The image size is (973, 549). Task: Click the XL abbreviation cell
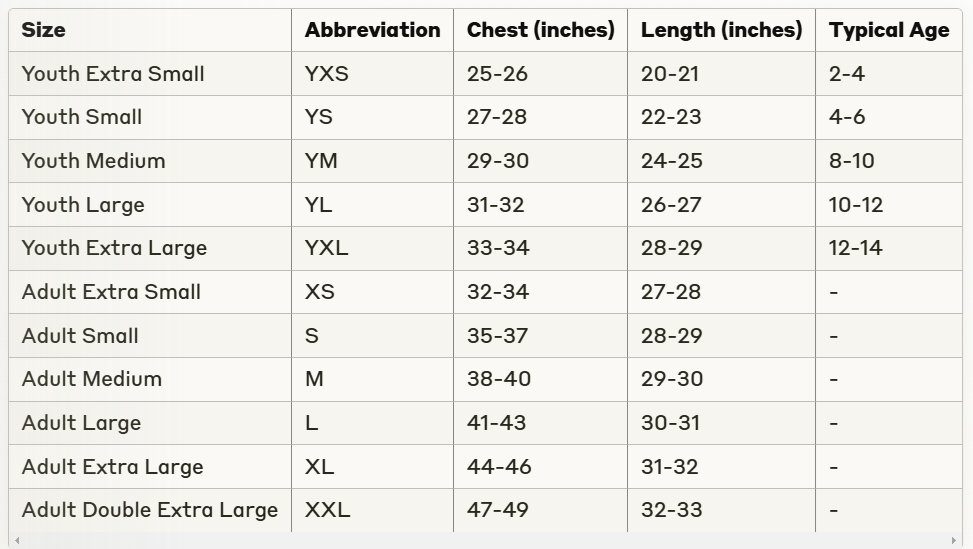pos(320,467)
